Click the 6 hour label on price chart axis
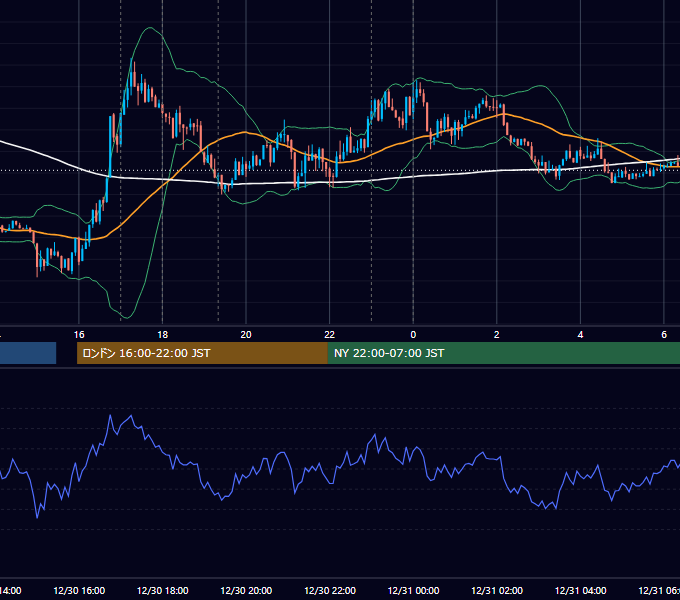 click(x=664, y=335)
